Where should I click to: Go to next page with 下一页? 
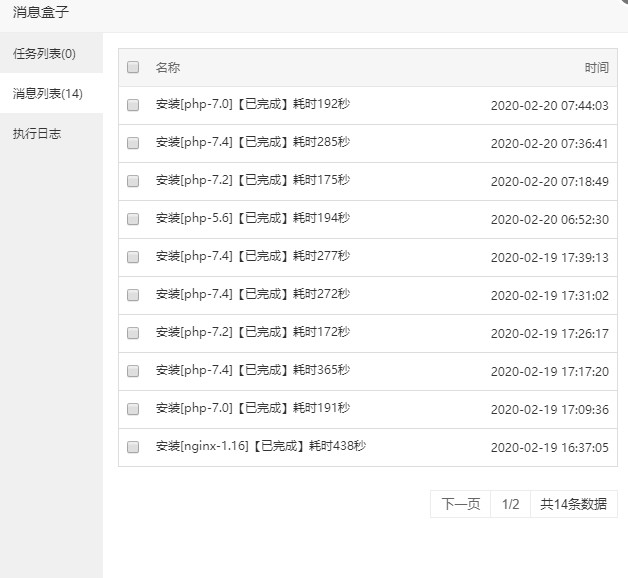coord(461,504)
